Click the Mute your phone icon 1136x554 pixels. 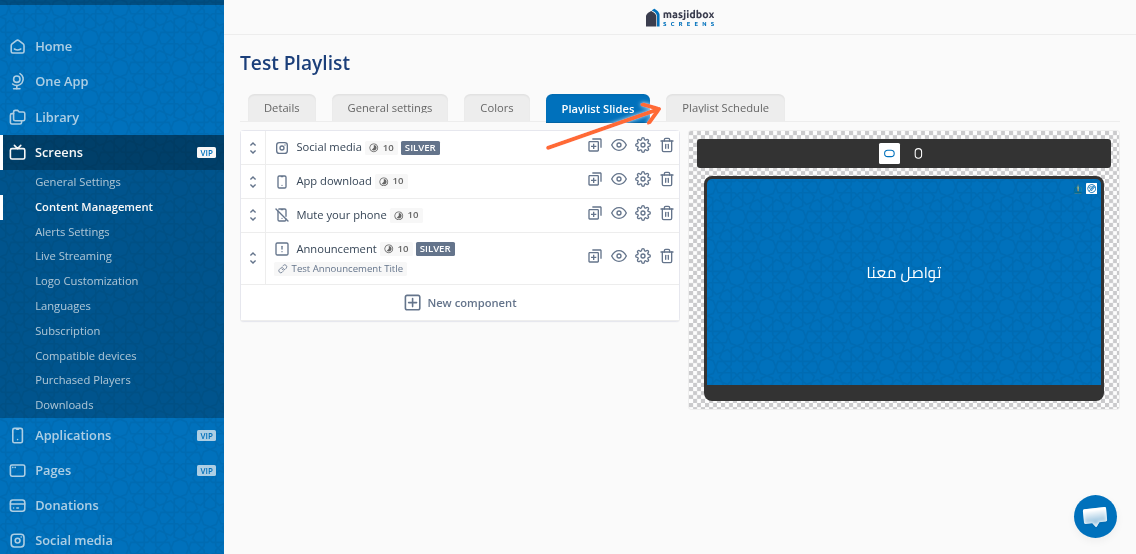pyautogui.click(x=282, y=215)
